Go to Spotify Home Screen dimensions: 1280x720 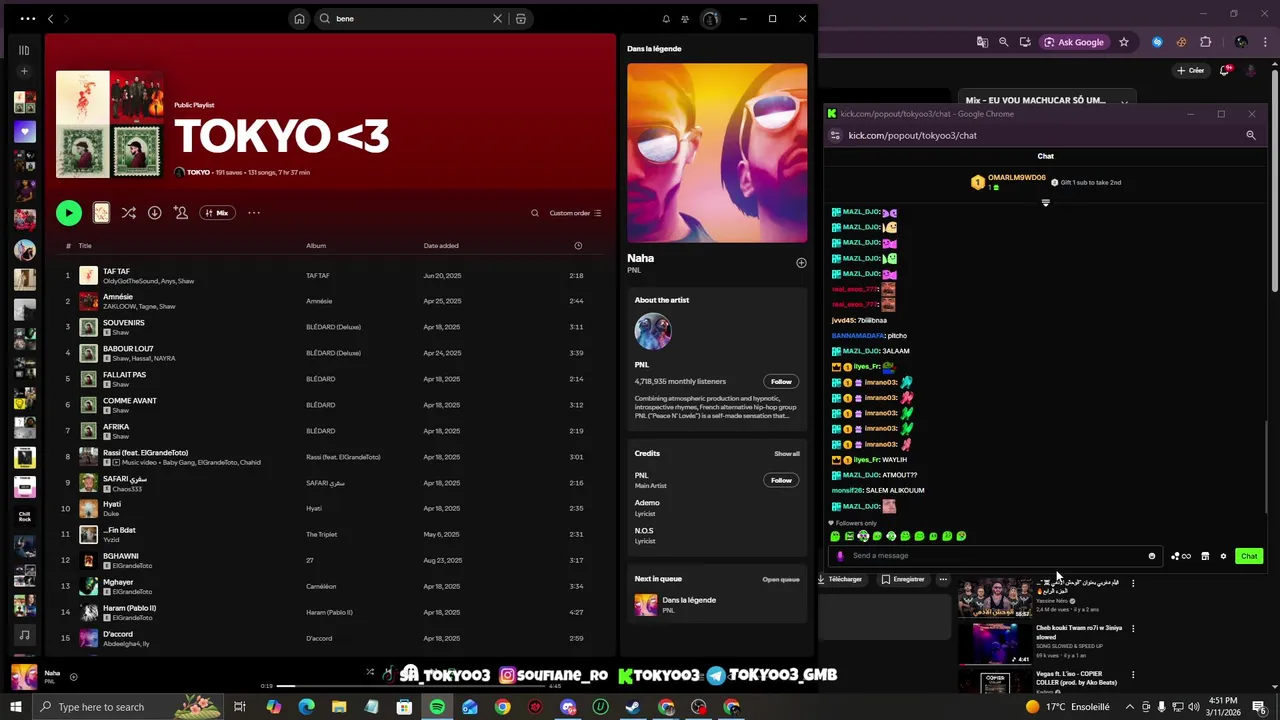(x=299, y=18)
